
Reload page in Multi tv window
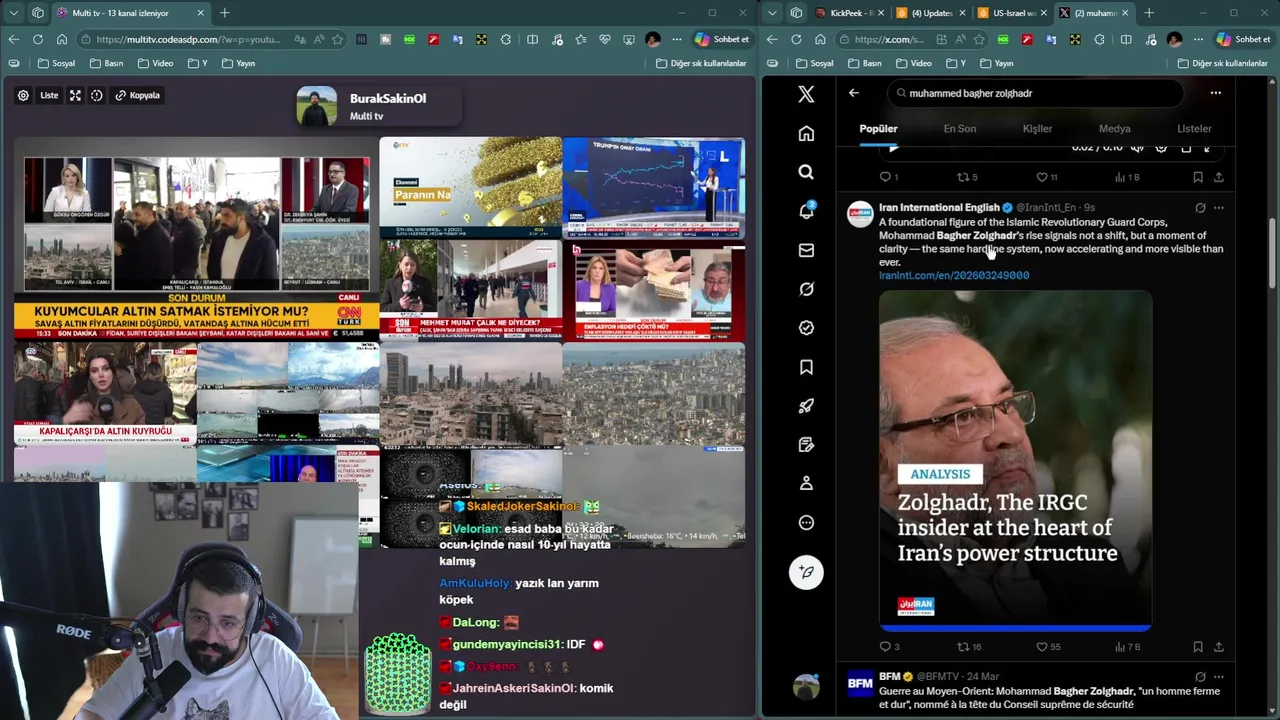(x=37, y=39)
